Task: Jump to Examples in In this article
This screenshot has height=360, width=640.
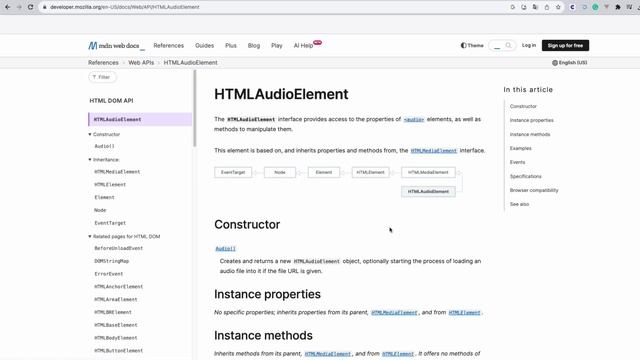Action: (520, 148)
